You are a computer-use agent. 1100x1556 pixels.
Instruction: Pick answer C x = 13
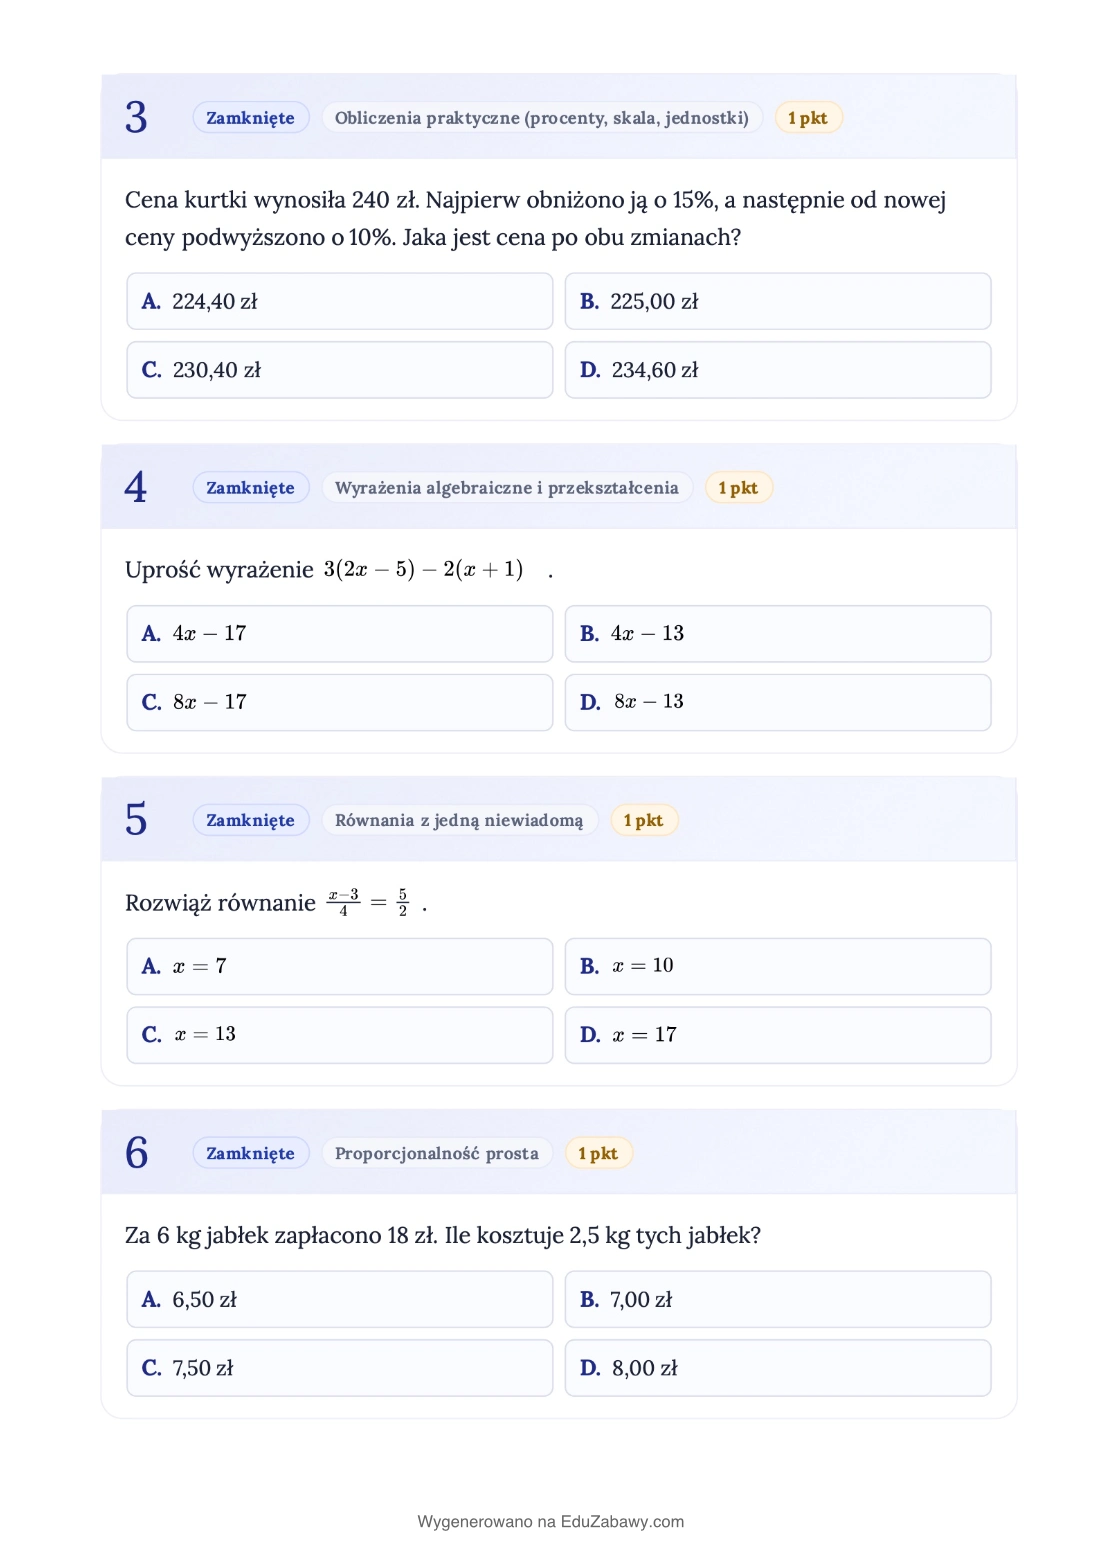[x=339, y=1034]
